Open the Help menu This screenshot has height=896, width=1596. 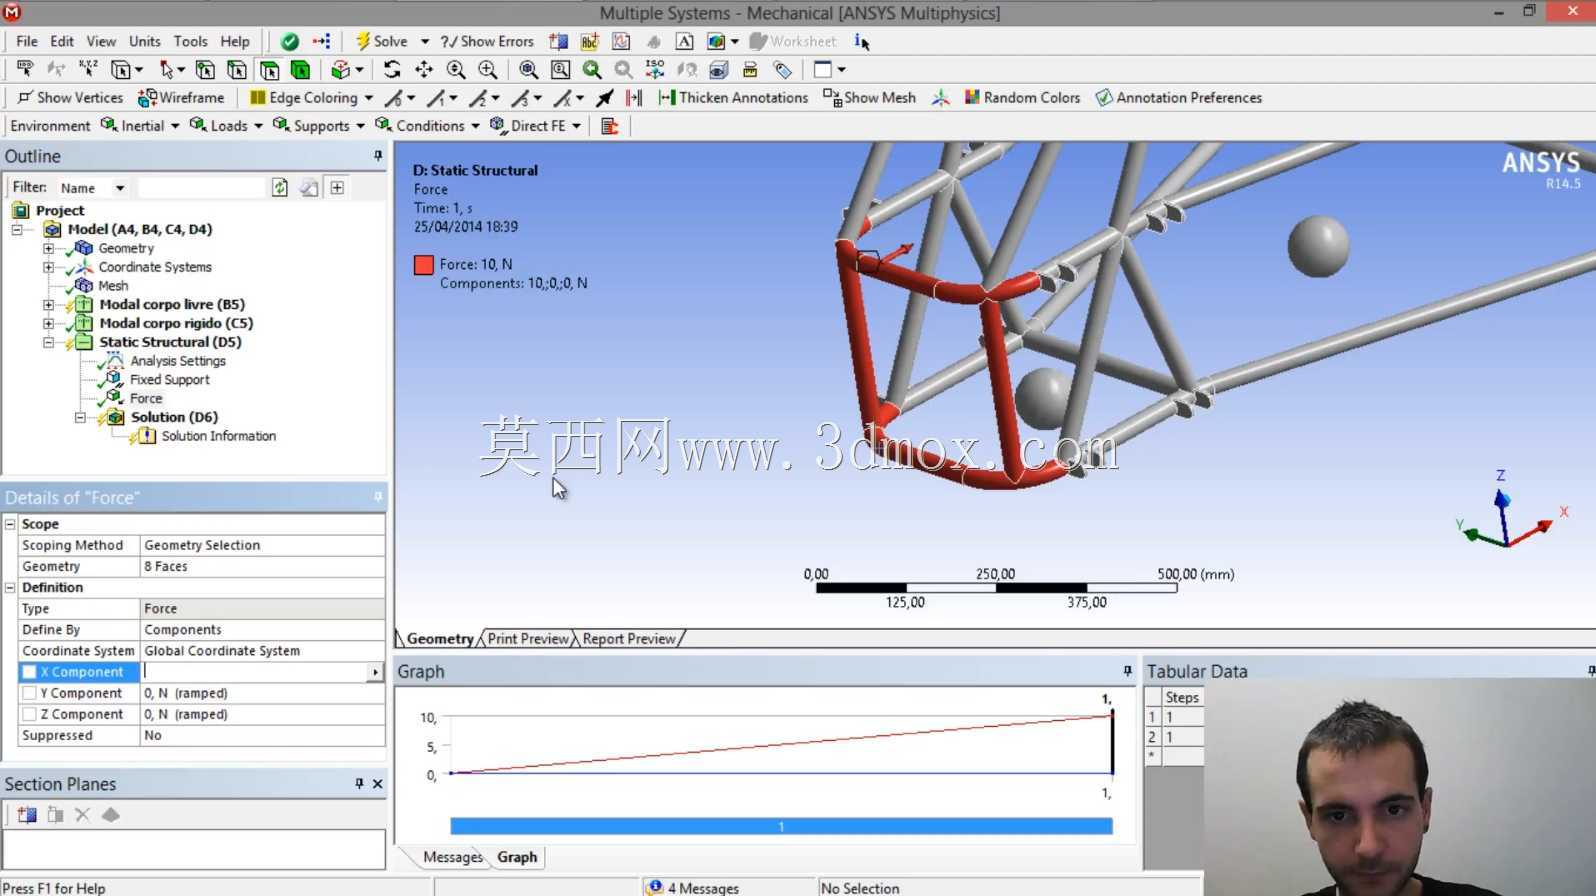point(235,41)
